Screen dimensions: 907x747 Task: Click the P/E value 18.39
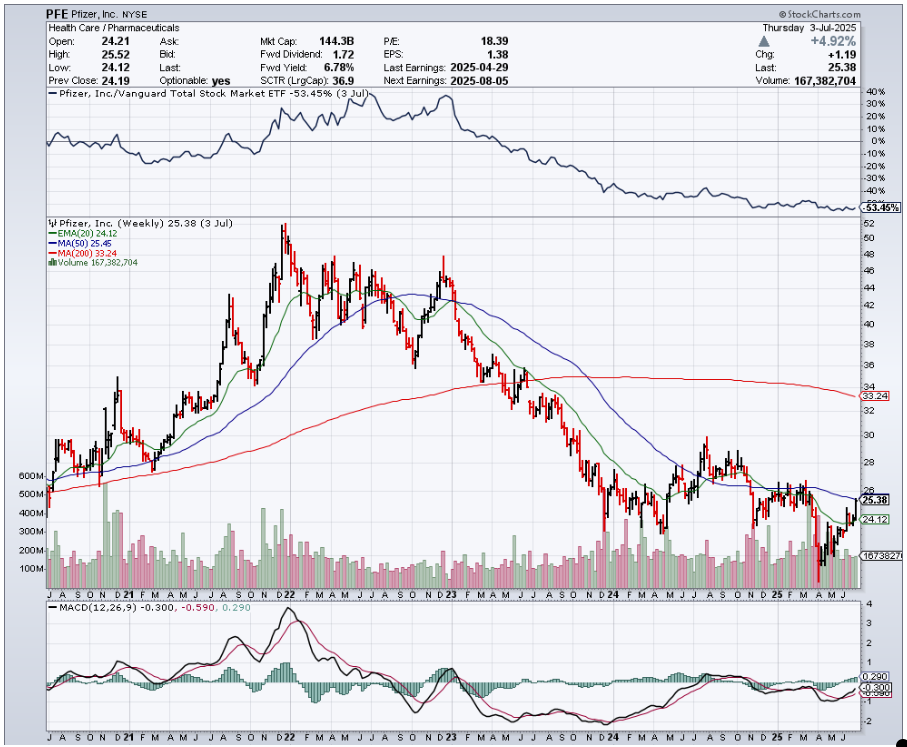pyautogui.click(x=494, y=41)
